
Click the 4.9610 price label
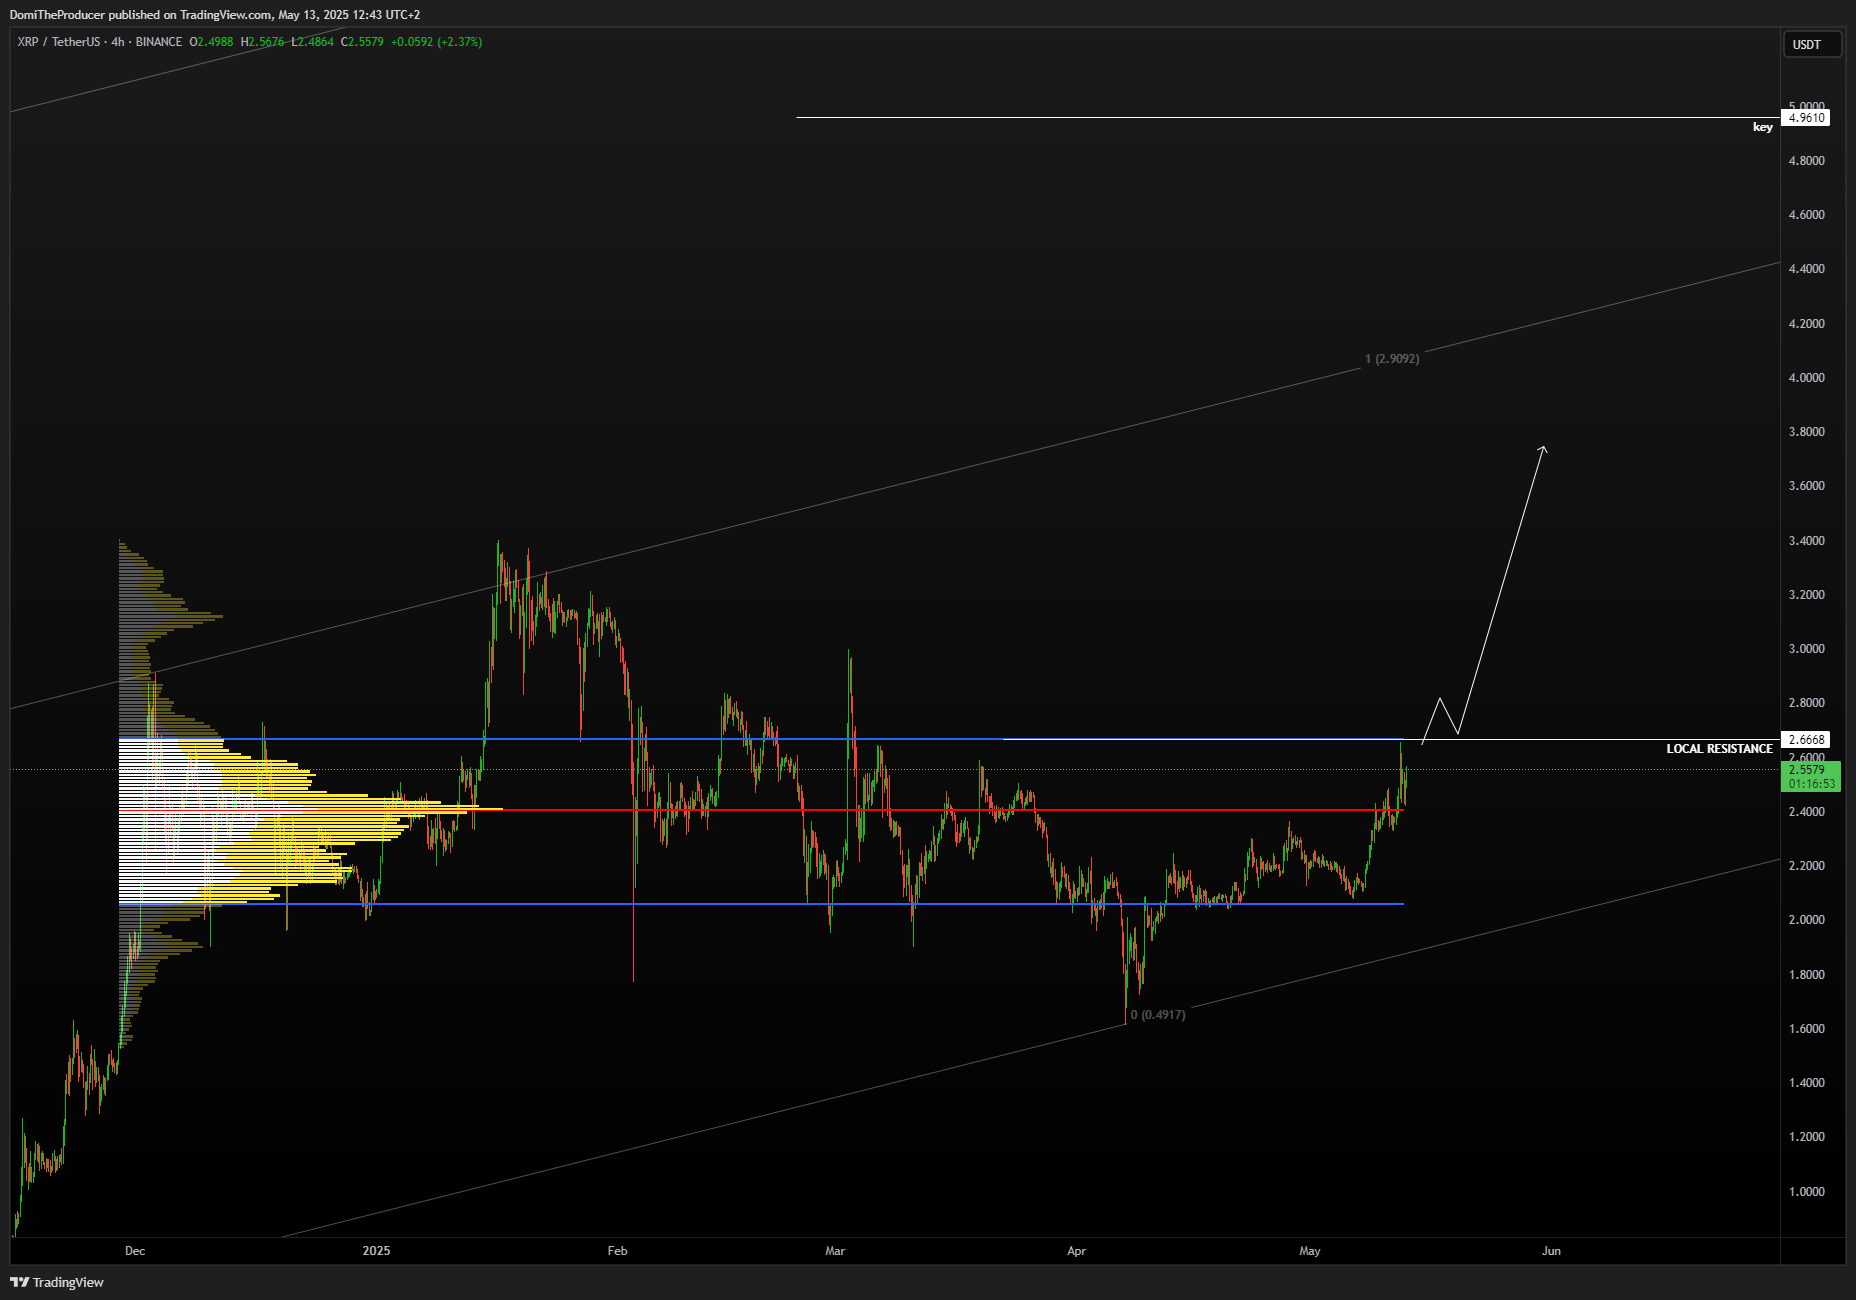[x=1806, y=118]
